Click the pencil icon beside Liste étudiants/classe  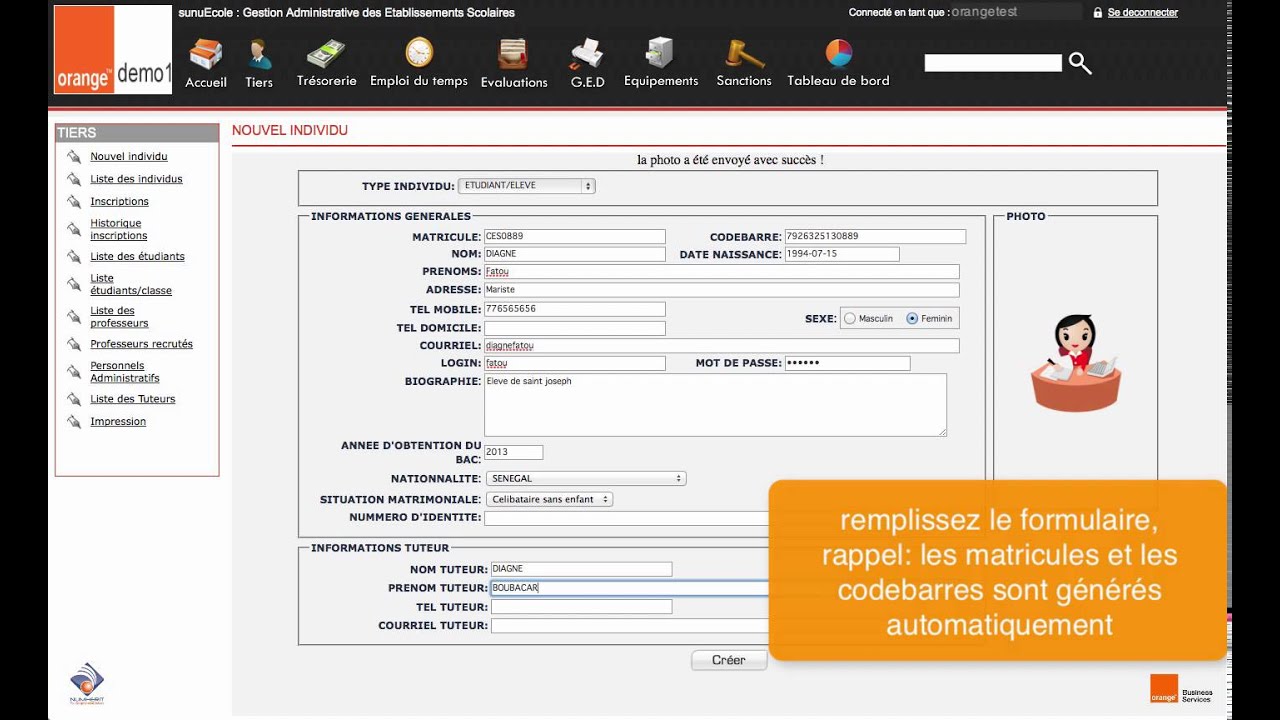[x=73, y=284]
